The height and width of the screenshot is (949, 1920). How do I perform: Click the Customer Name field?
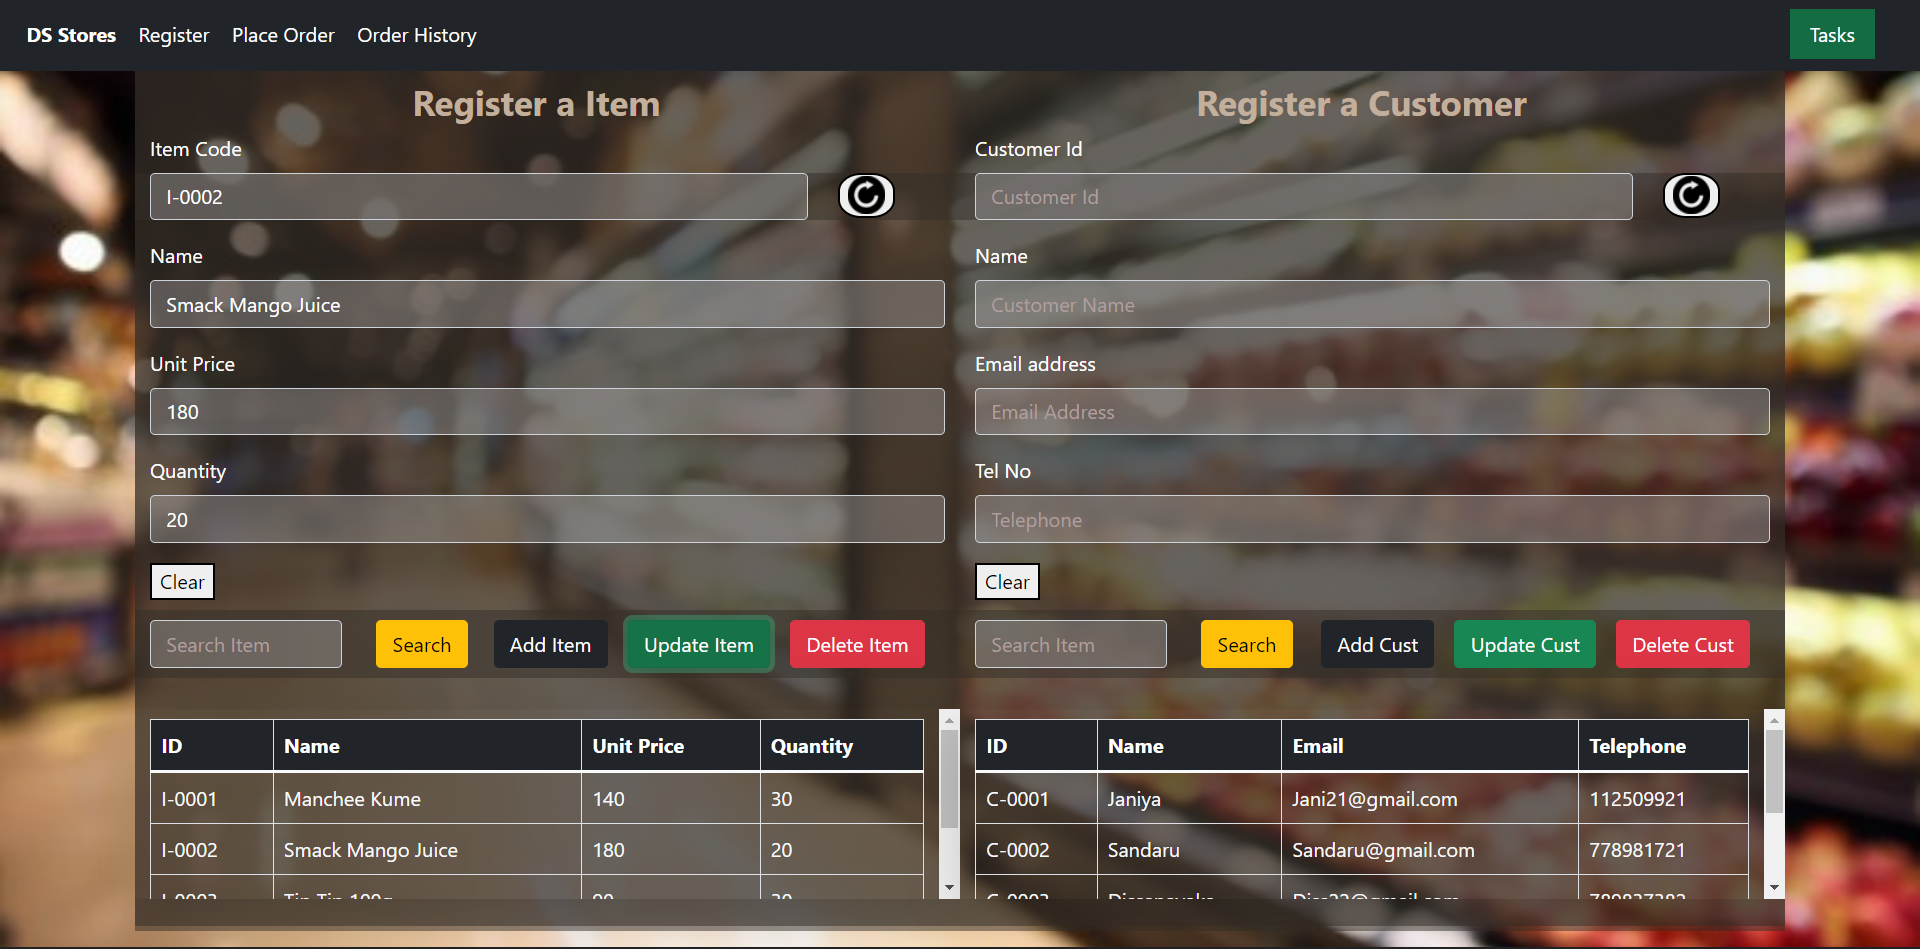[x=1372, y=304]
